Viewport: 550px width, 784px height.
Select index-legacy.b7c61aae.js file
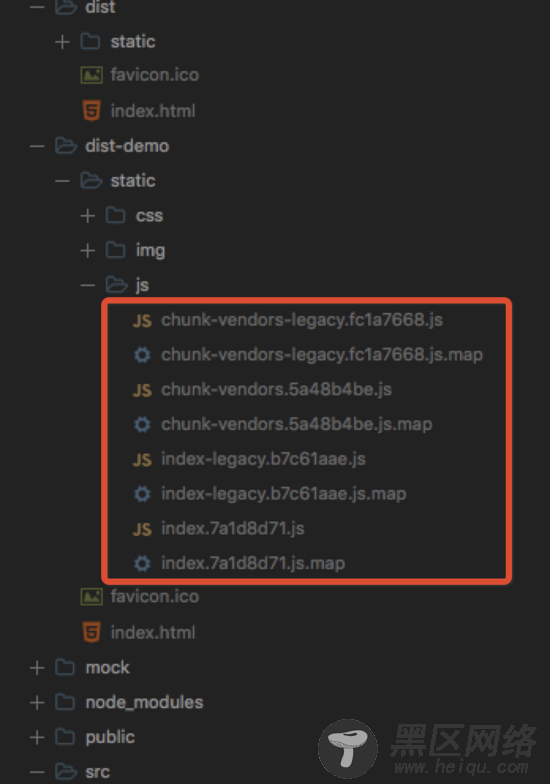(x=264, y=459)
